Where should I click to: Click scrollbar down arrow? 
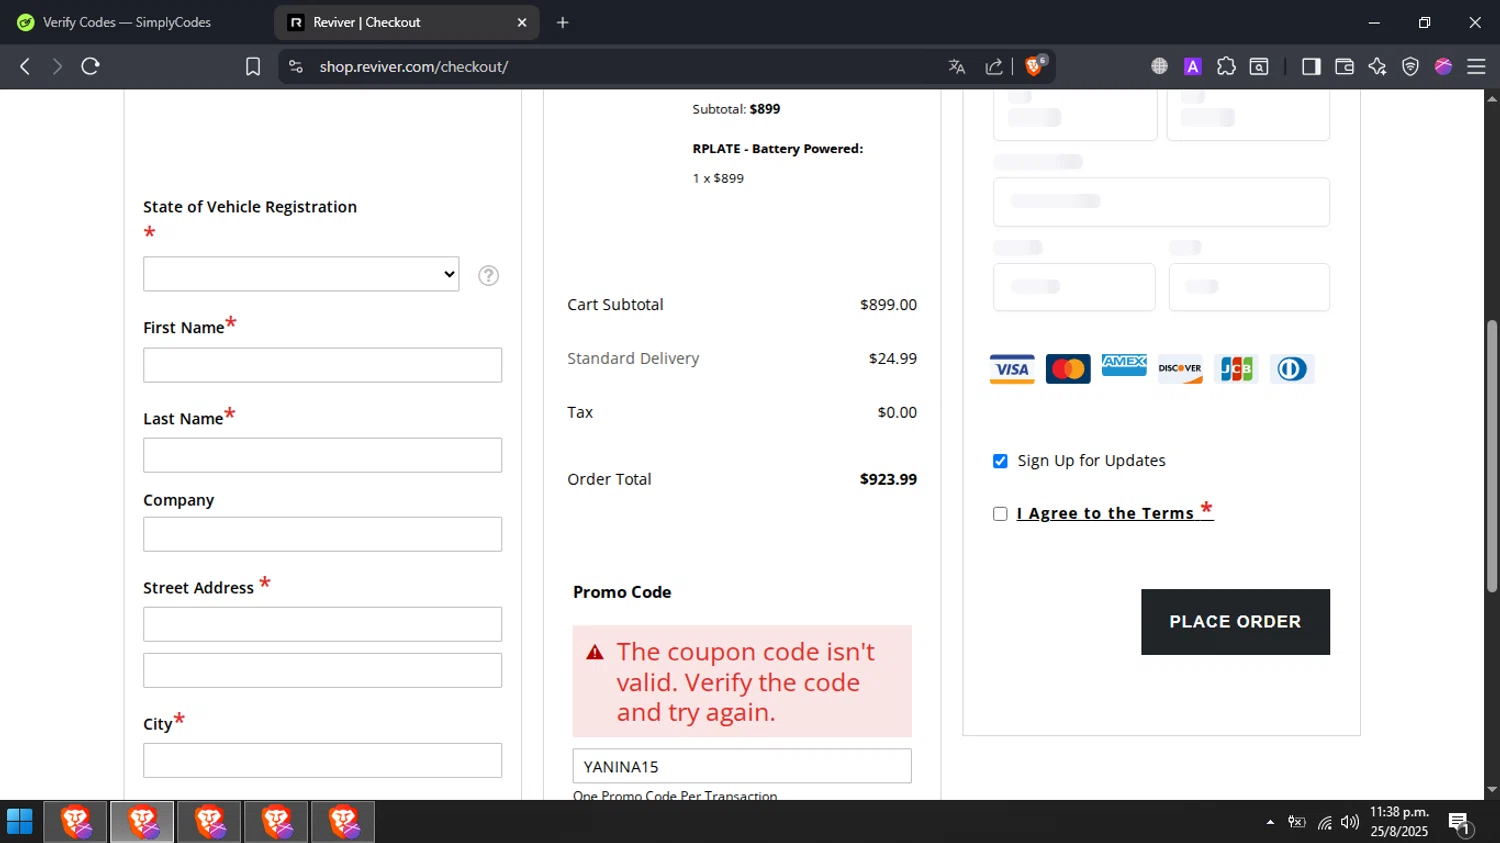pos(1492,790)
